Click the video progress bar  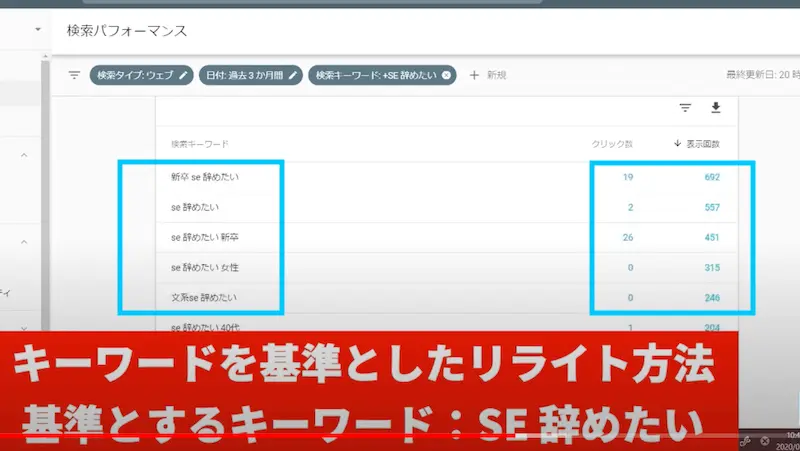(x=400, y=437)
